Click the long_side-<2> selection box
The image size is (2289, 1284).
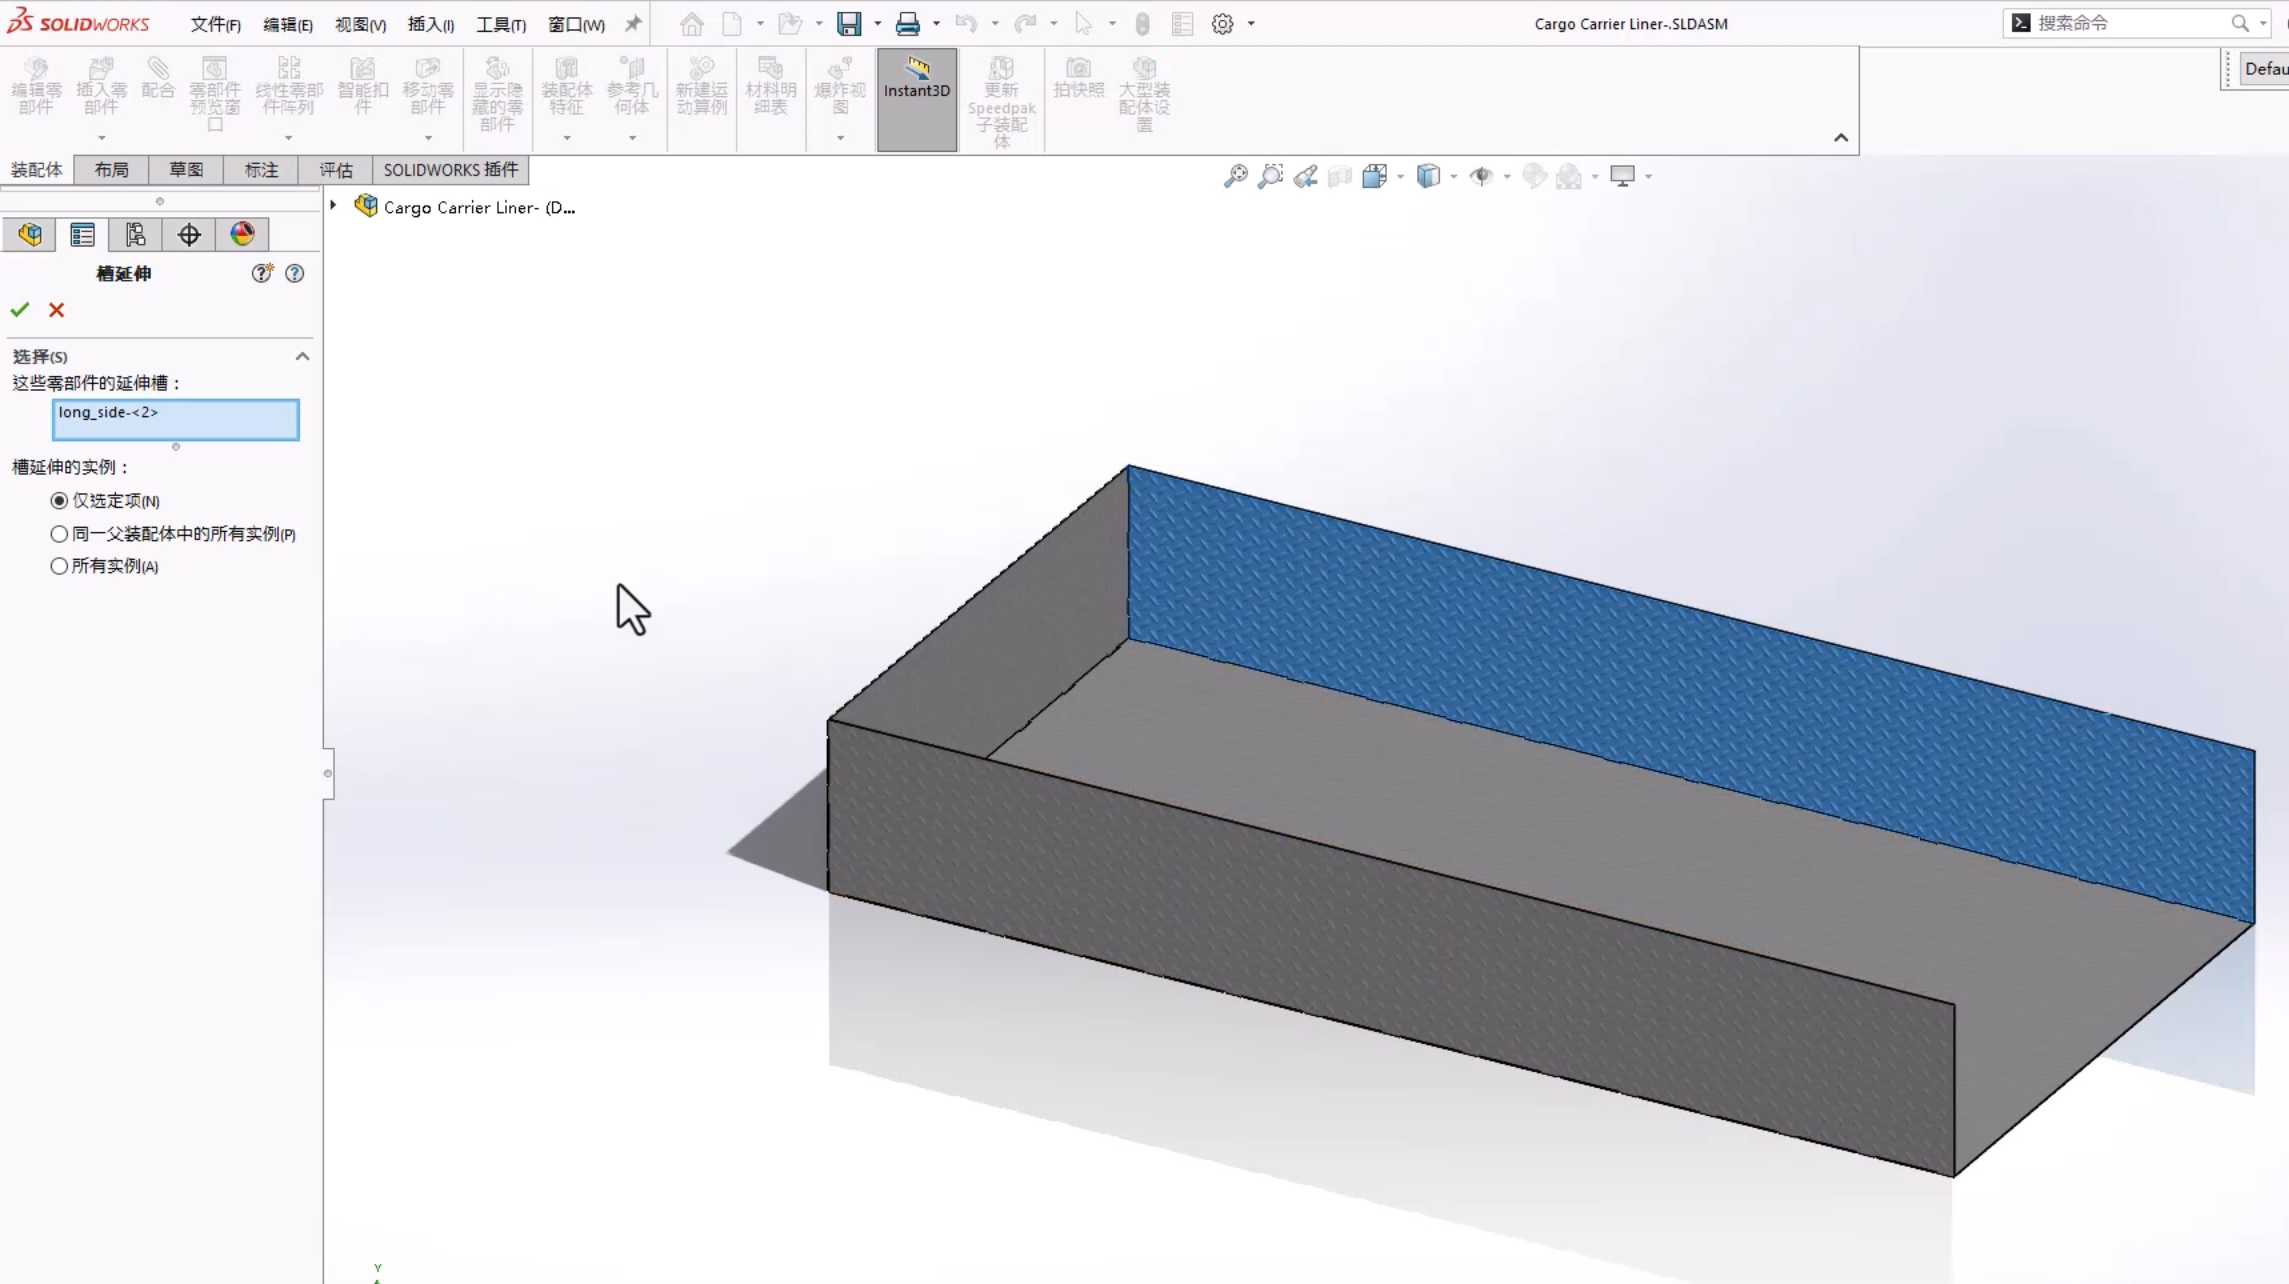175,420
